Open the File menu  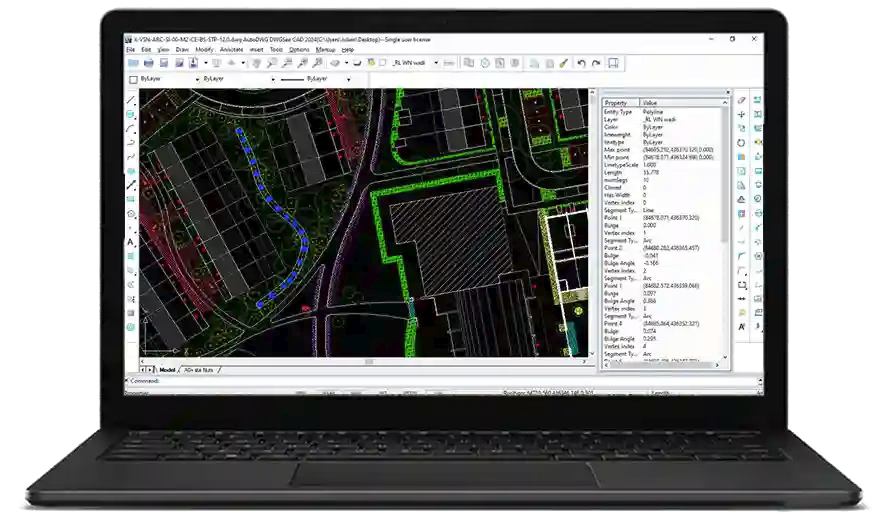[x=130, y=50]
